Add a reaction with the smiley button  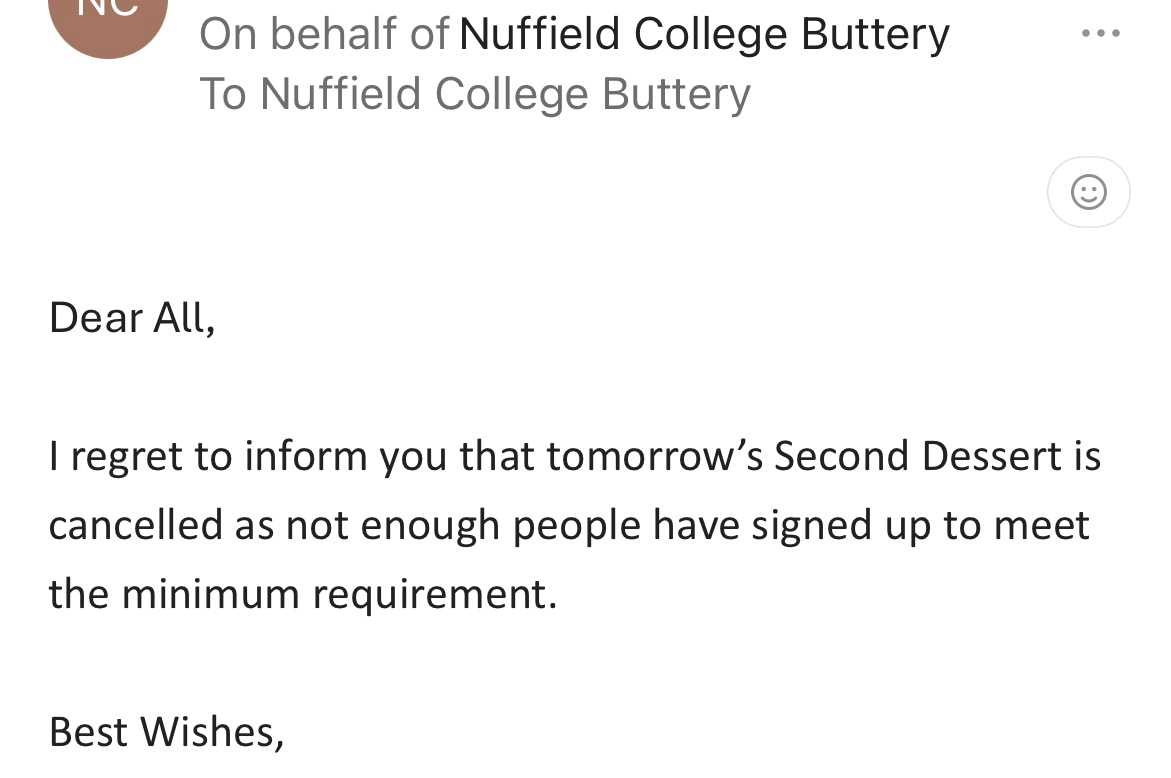click(x=1088, y=192)
